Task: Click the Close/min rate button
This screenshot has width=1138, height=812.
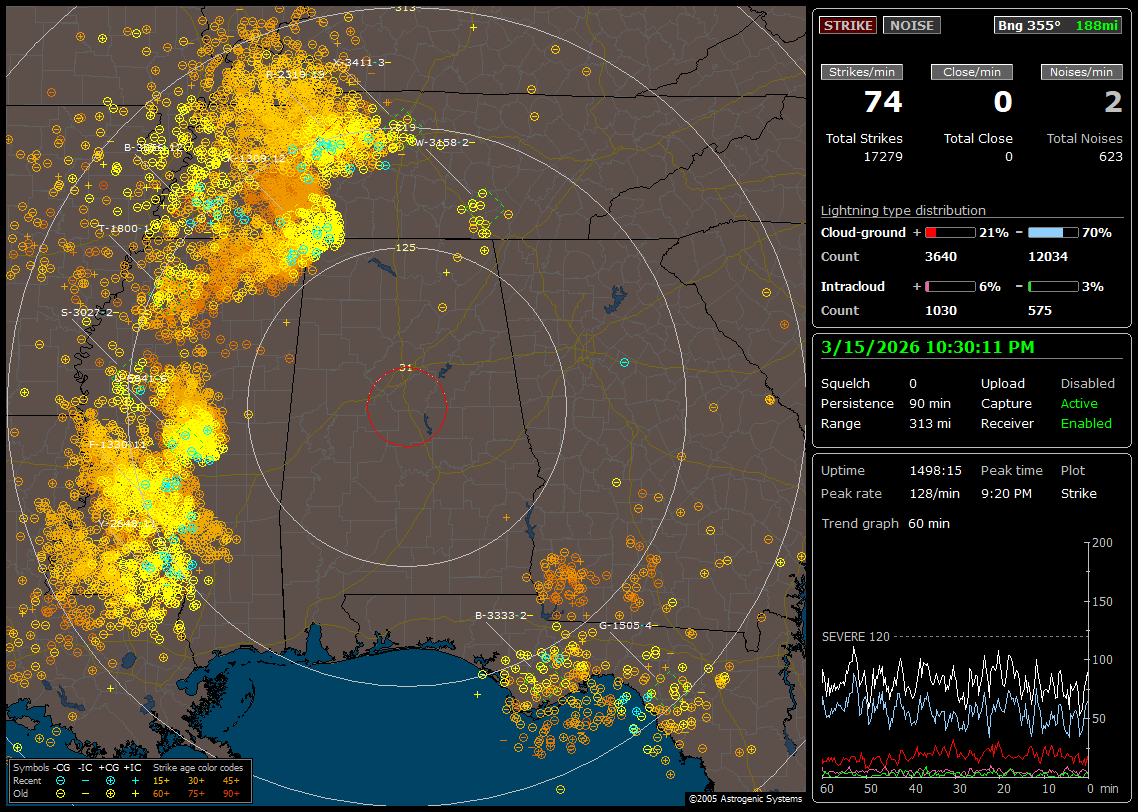Action: (972, 72)
